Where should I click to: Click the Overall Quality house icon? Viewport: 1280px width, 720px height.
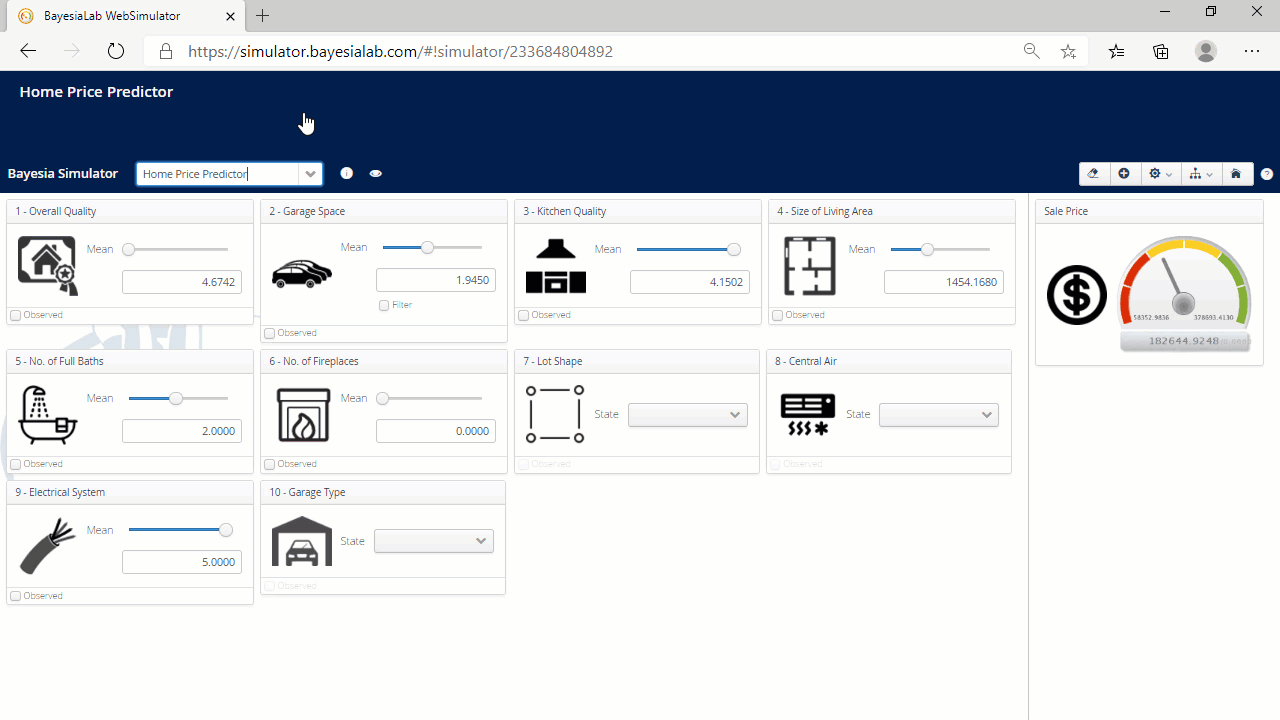coord(47,265)
